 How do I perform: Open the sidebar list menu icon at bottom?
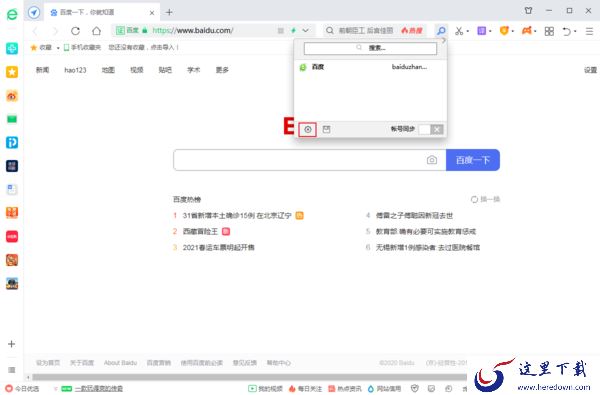tap(12, 370)
